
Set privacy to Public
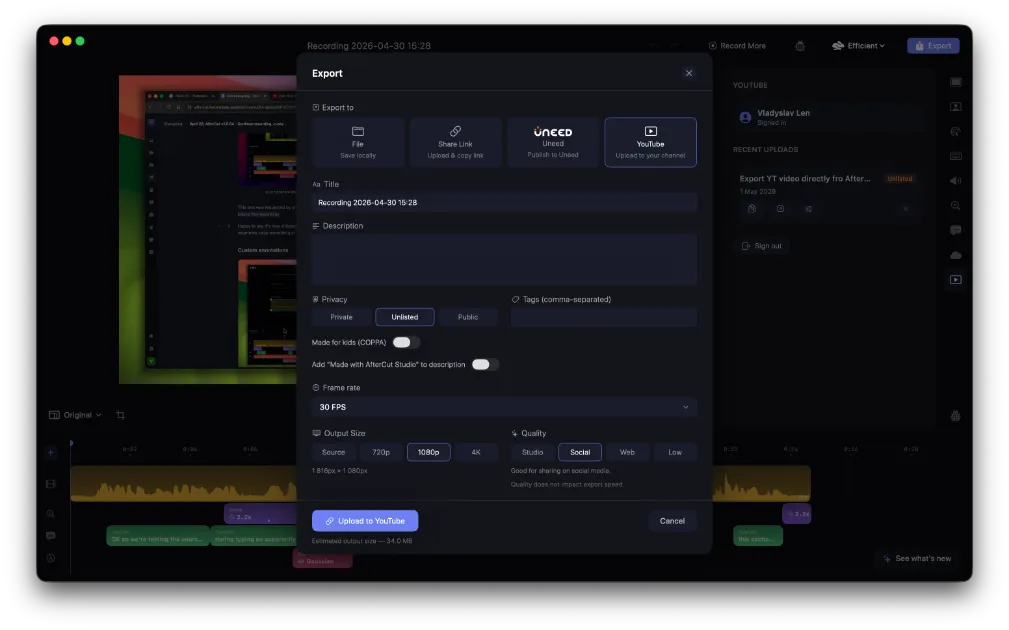[x=468, y=317]
